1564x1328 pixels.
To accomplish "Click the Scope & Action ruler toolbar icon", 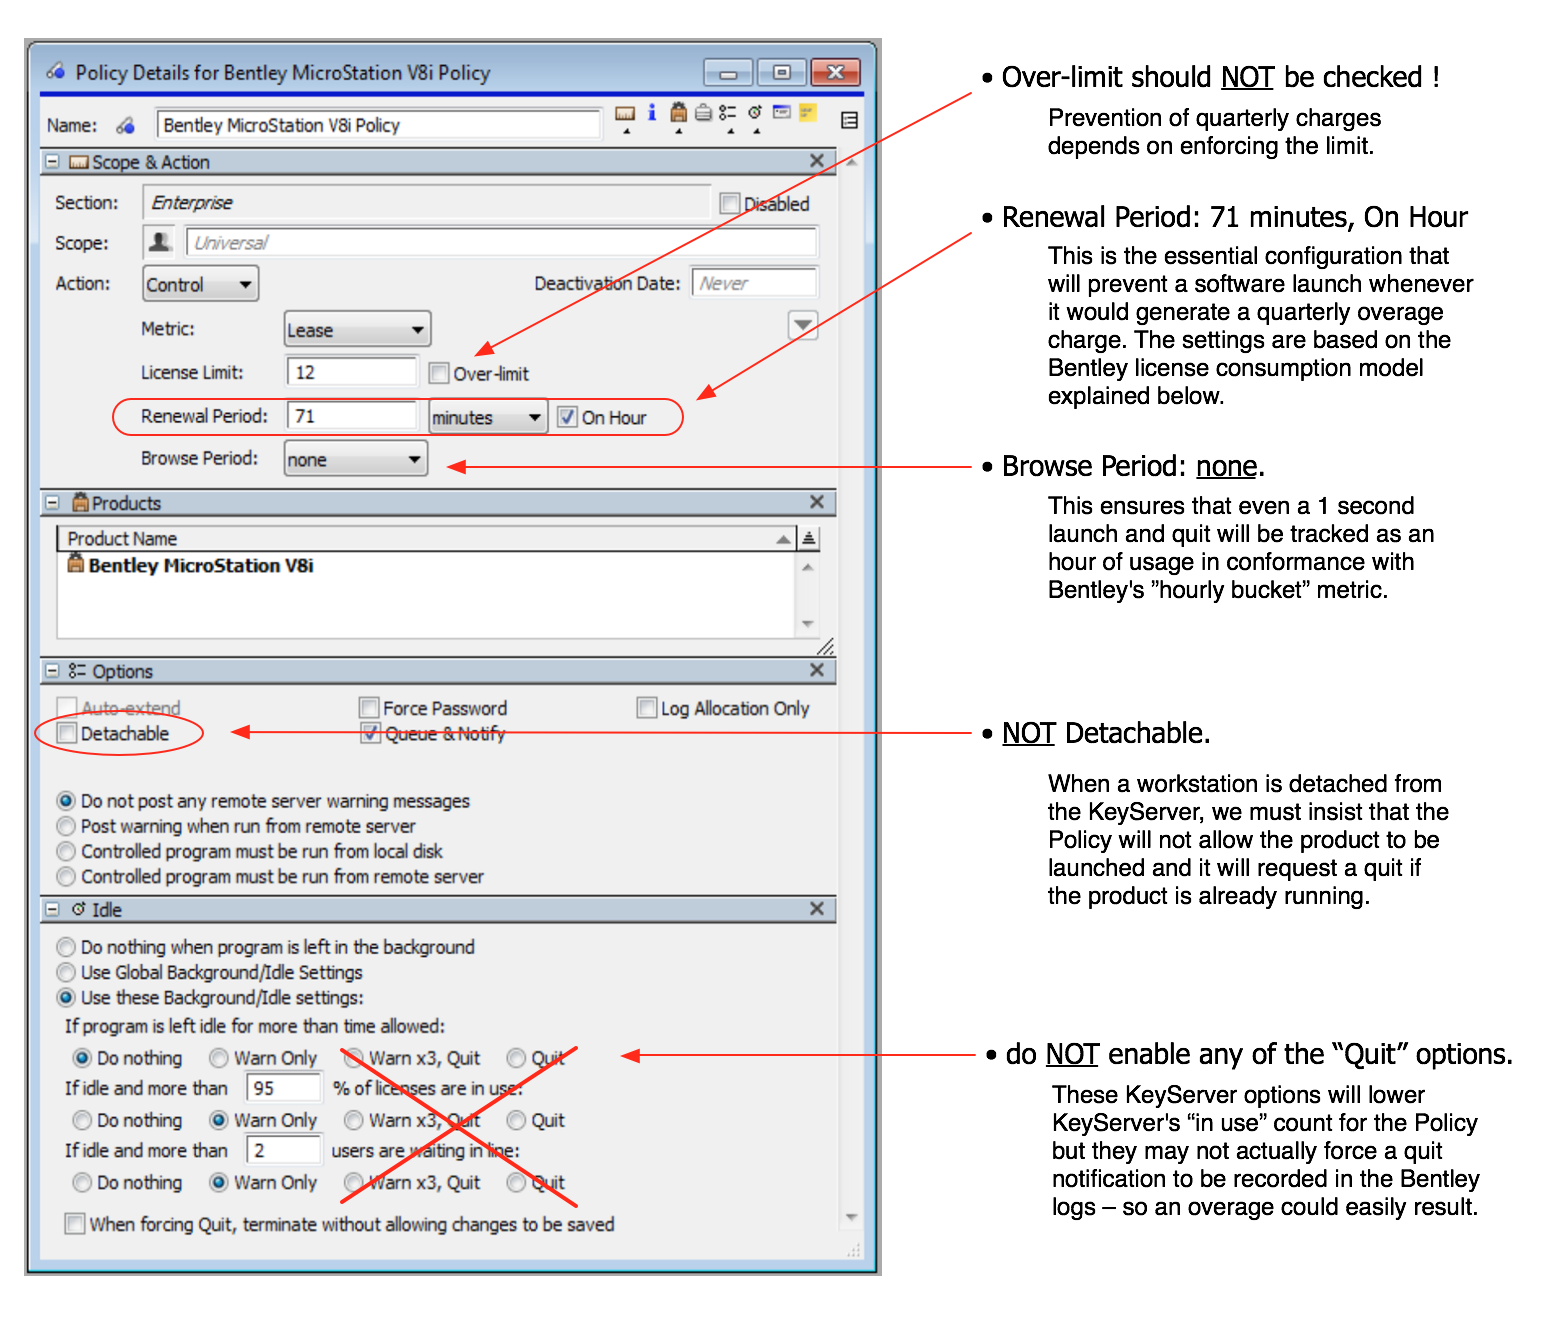I will point(625,114).
